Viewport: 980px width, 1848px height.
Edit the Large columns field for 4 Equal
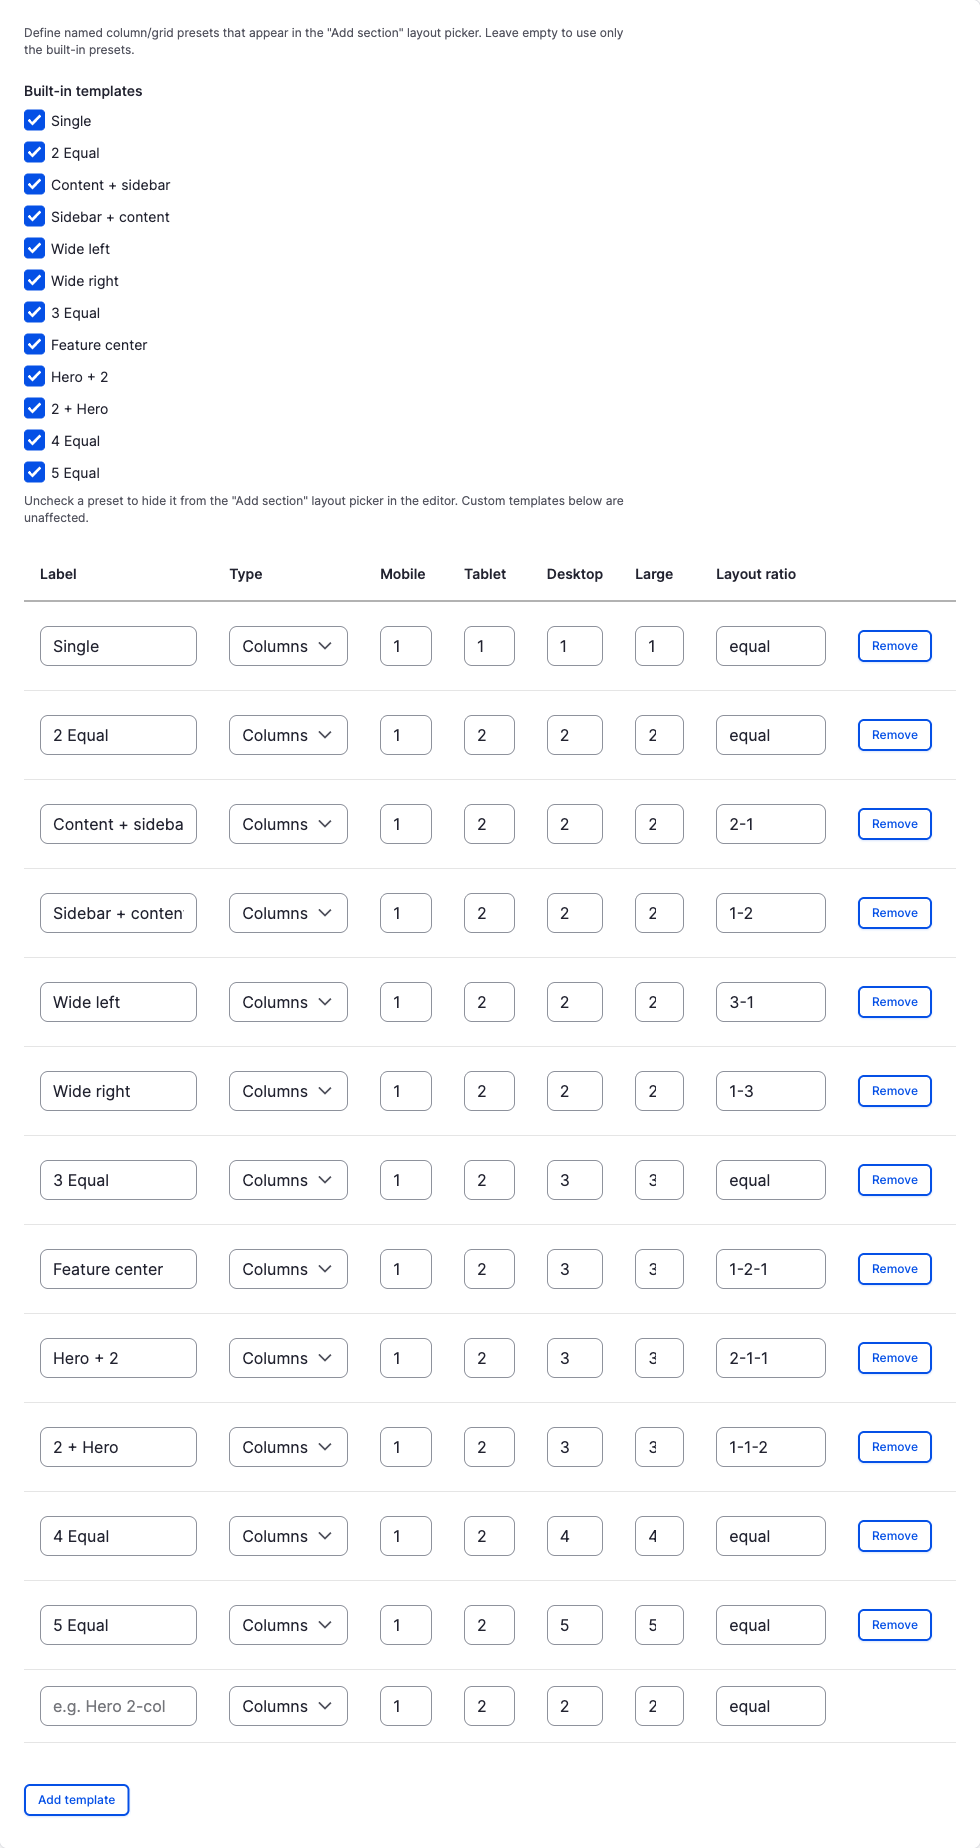pyautogui.click(x=659, y=1536)
